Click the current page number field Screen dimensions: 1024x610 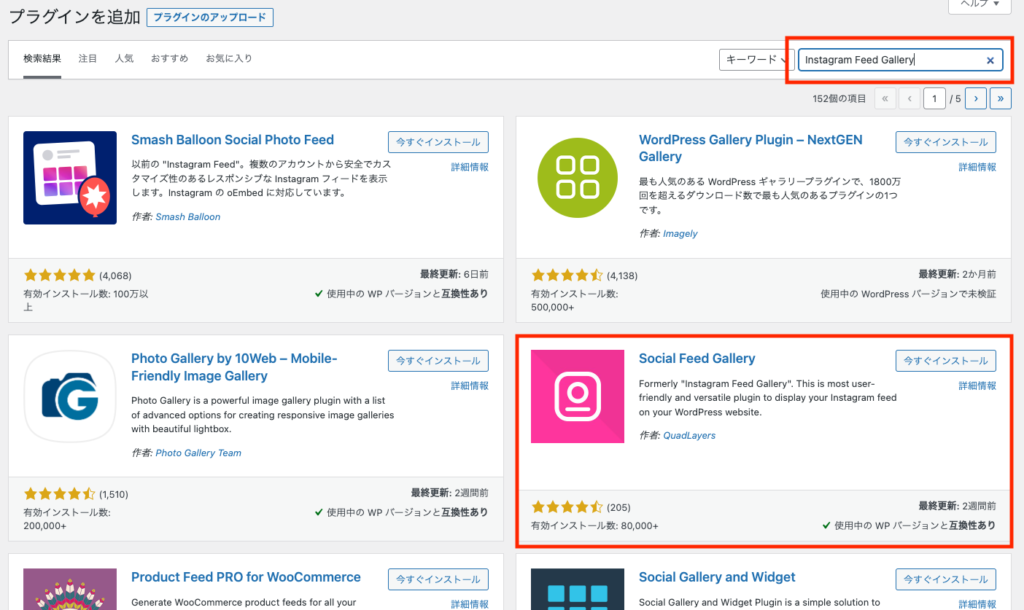(935, 98)
